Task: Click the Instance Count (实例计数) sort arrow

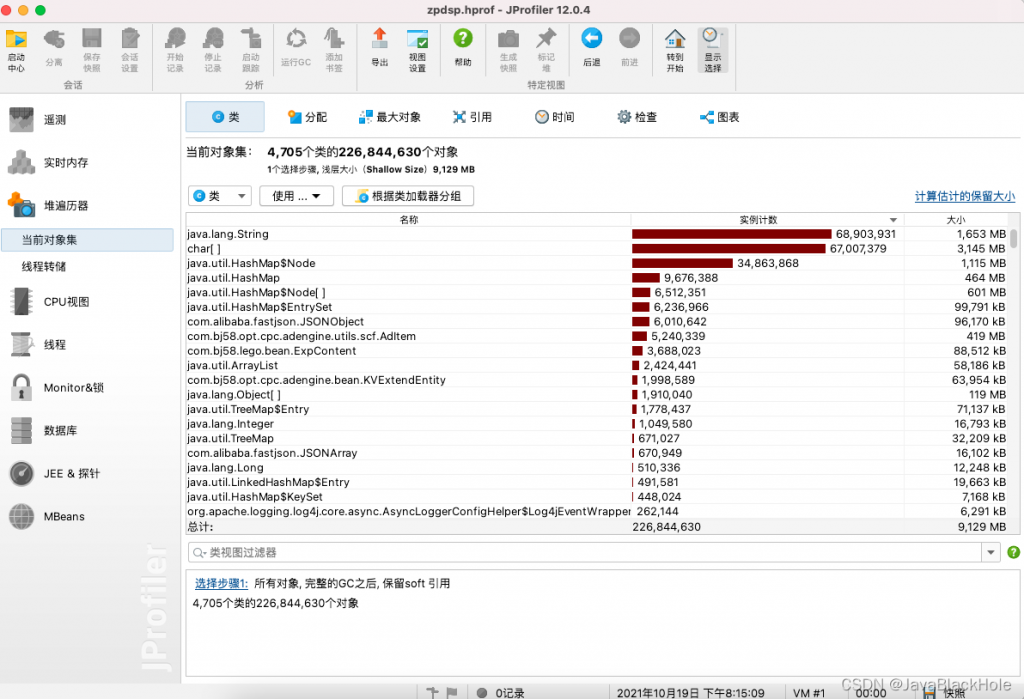Action: click(893, 220)
